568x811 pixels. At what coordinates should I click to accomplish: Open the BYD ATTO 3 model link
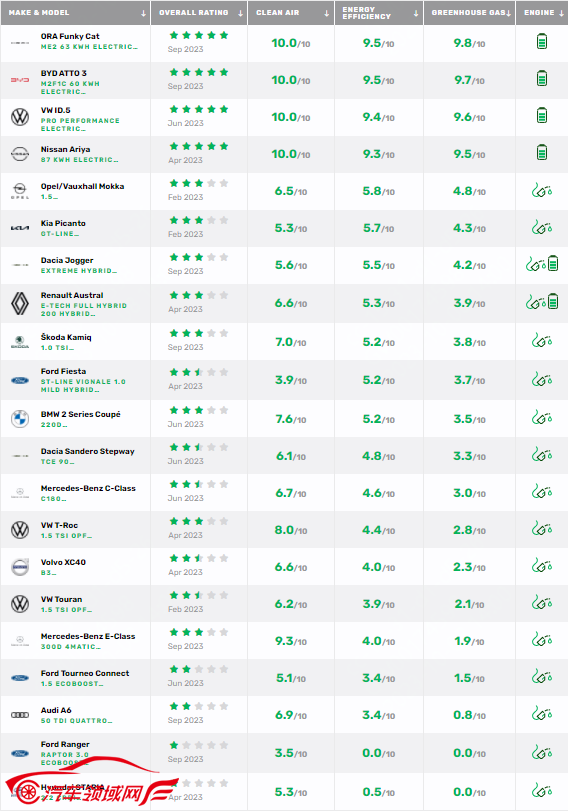point(64,73)
